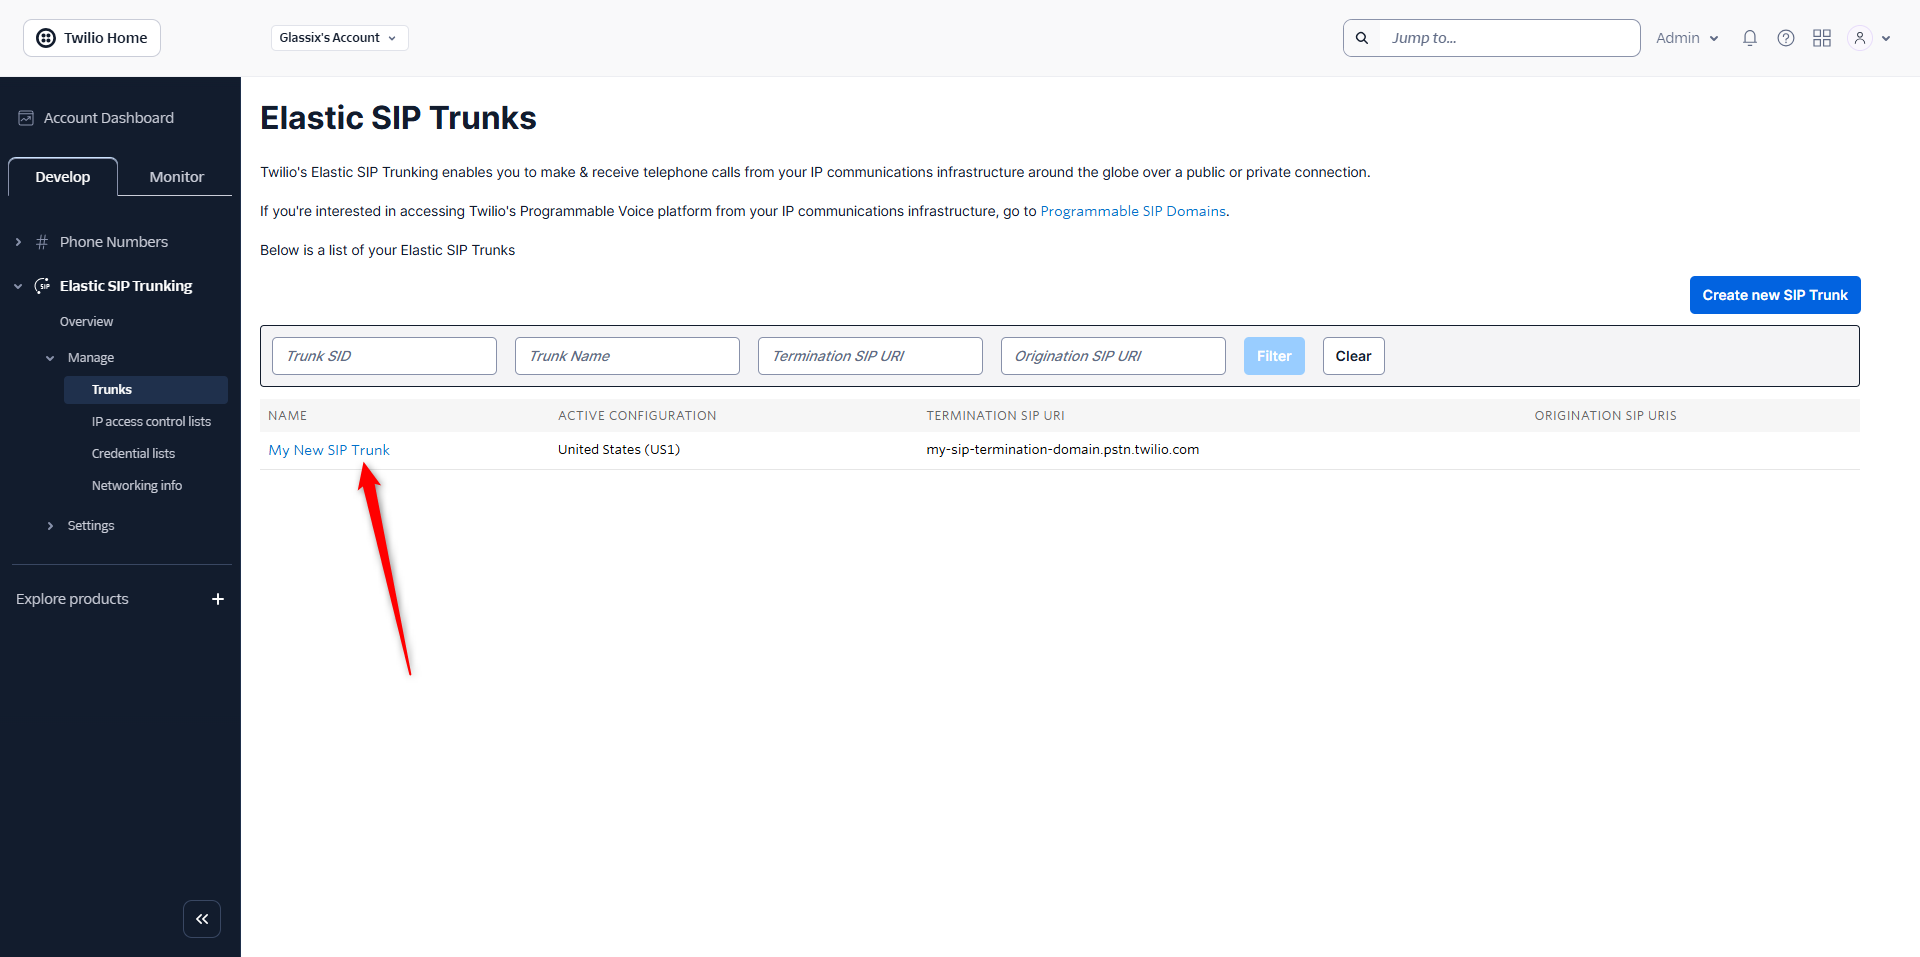Open the product grid apps icon
1920x957 pixels.
[1822, 38]
